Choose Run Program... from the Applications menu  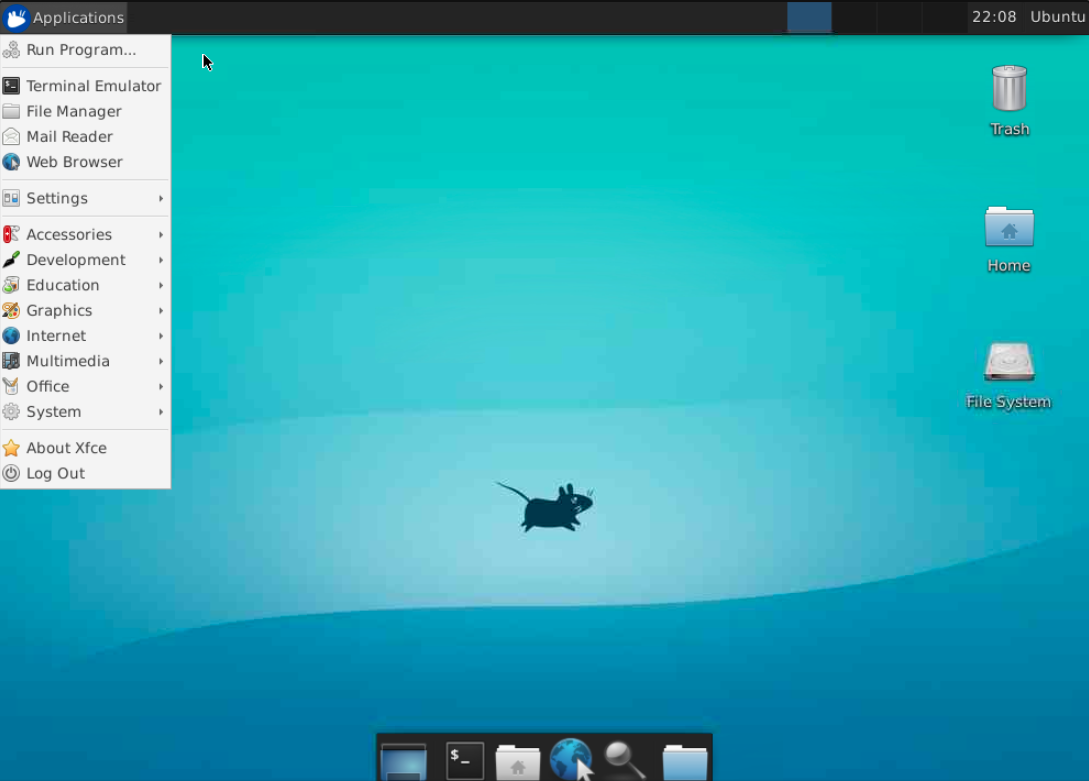click(85, 50)
